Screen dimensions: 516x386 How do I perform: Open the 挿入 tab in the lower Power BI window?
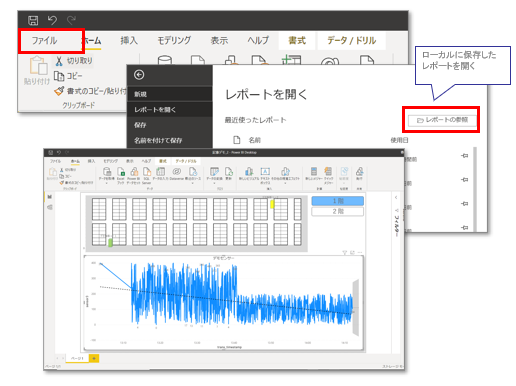tap(91, 161)
